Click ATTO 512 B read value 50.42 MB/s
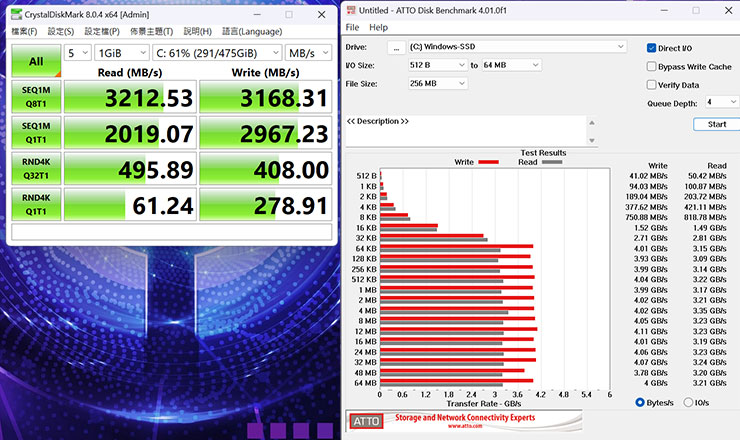Screen dimensions: 740x440 pyautogui.click(x=707, y=176)
